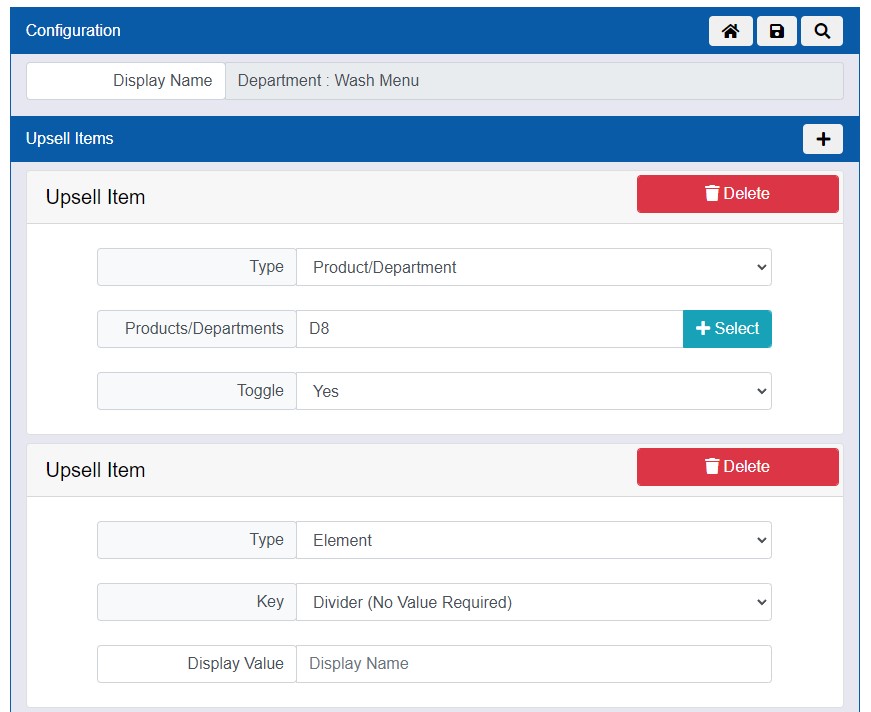This screenshot has height=712, width=871.
Task: Click the Configuration header title
Action: coord(73,31)
